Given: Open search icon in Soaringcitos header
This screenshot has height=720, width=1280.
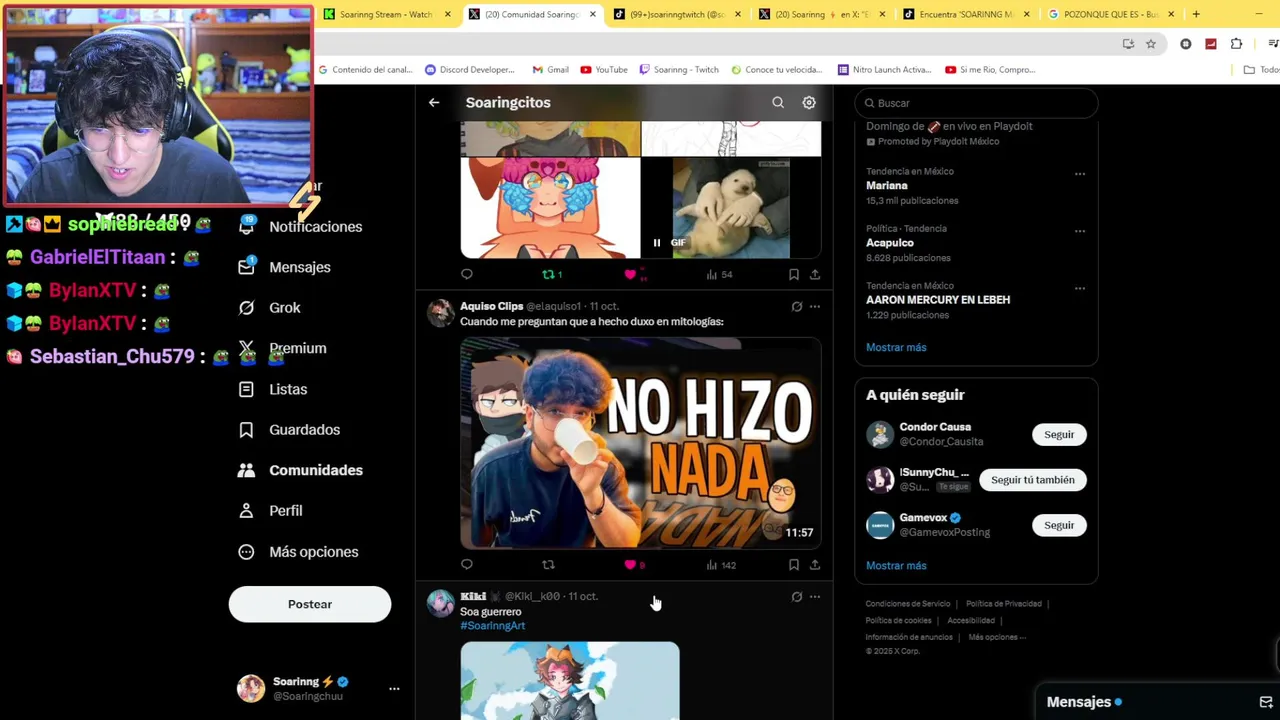Looking at the screenshot, I should (778, 102).
